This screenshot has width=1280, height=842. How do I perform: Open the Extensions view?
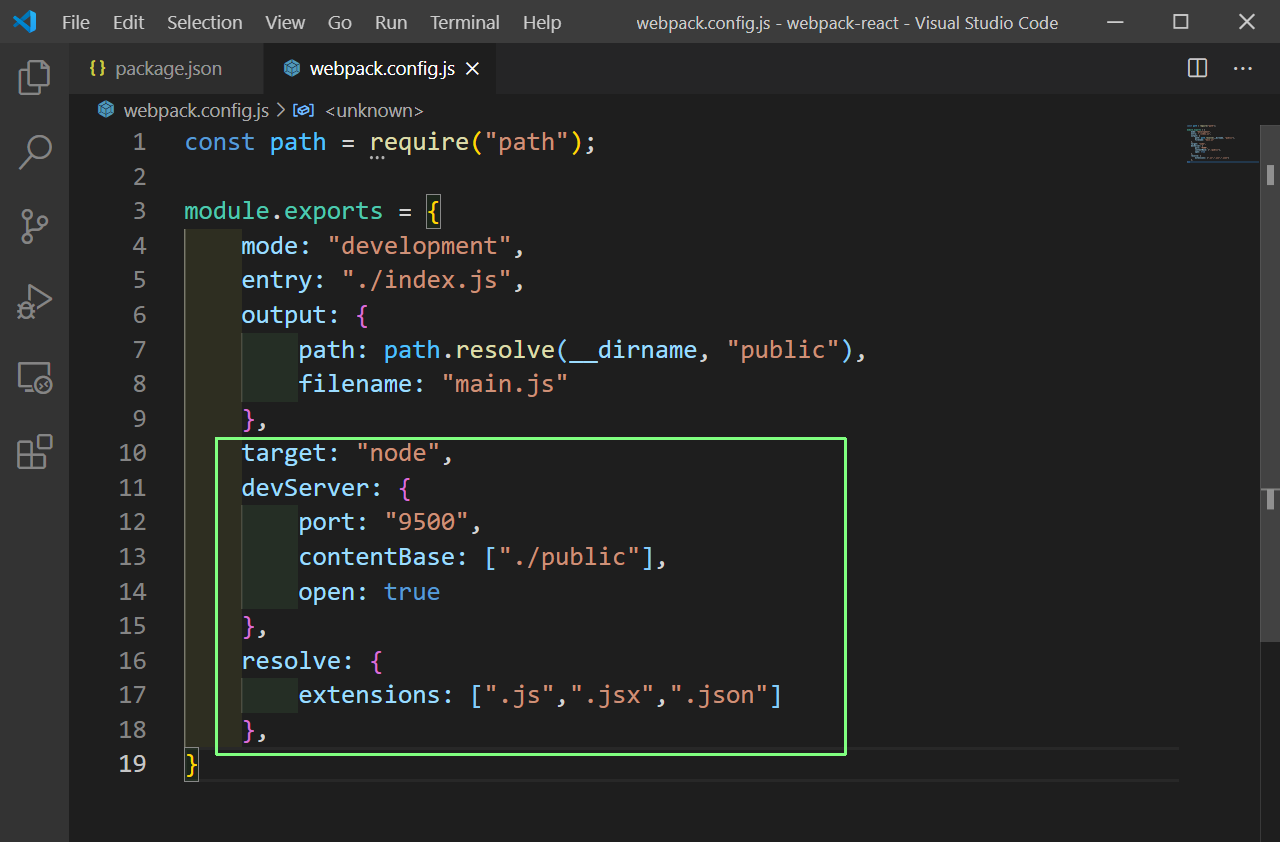pyautogui.click(x=34, y=452)
